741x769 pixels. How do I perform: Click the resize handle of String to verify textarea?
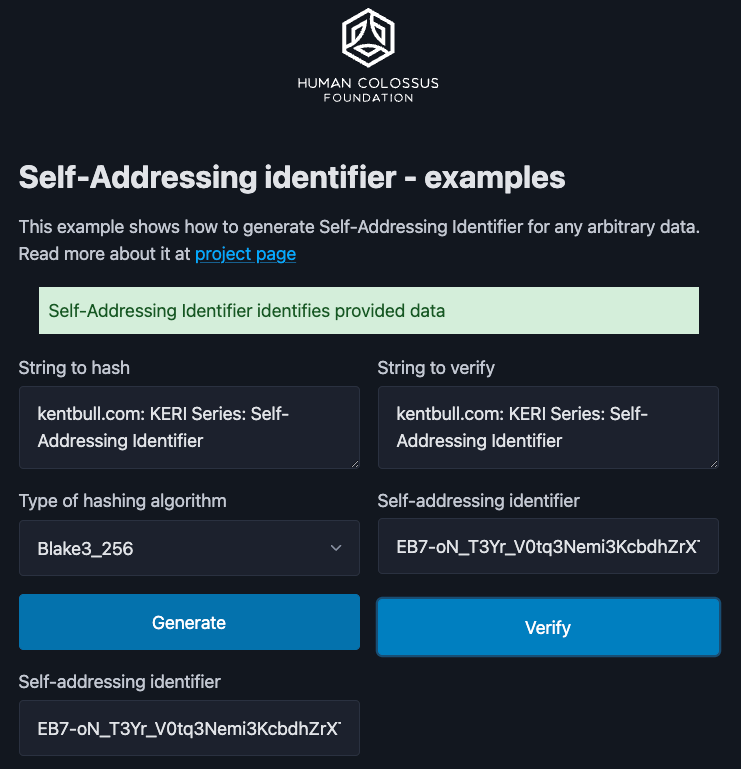(712, 462)
